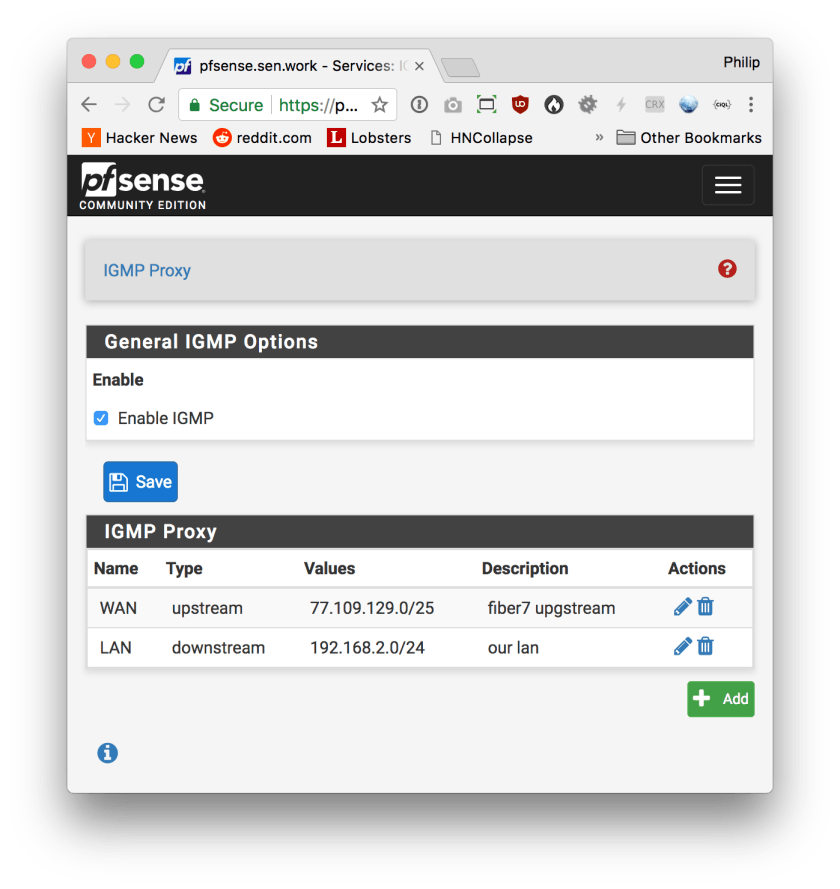Delete the LAN entry using the trash icon
The image size is (840, 889).
click(705, 647)
